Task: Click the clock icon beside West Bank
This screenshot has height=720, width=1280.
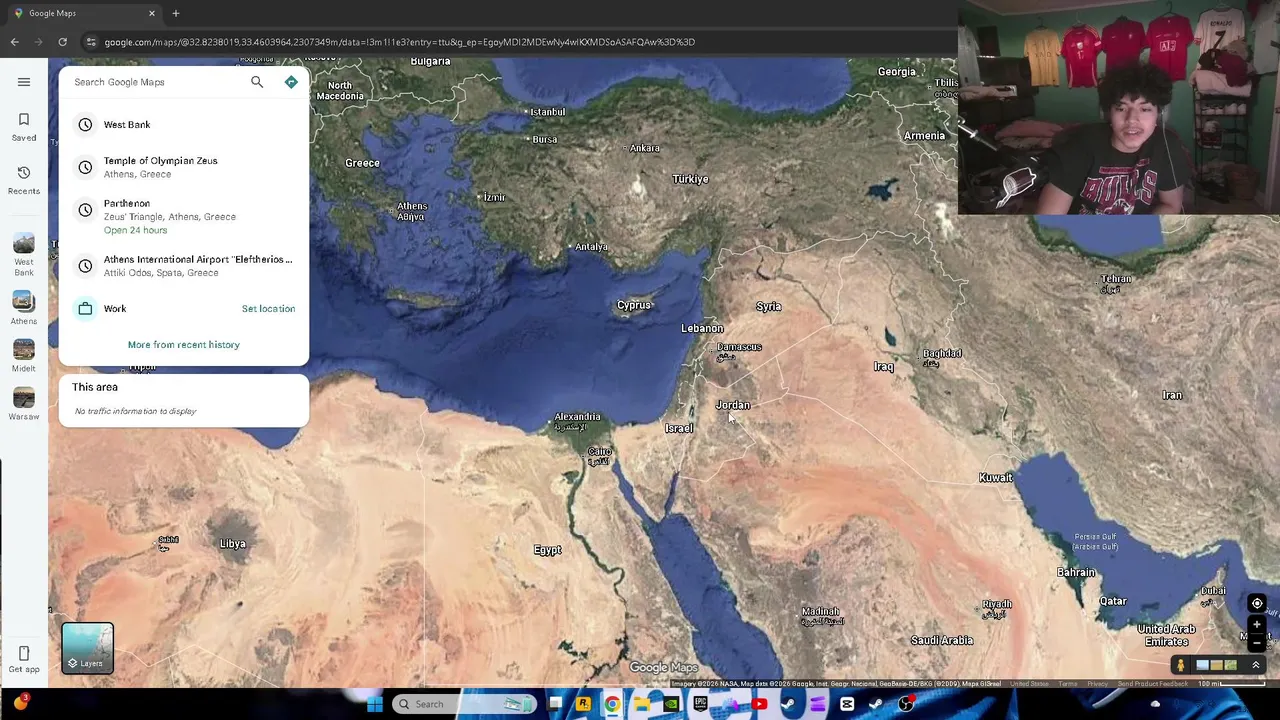Action: [85, 125]
